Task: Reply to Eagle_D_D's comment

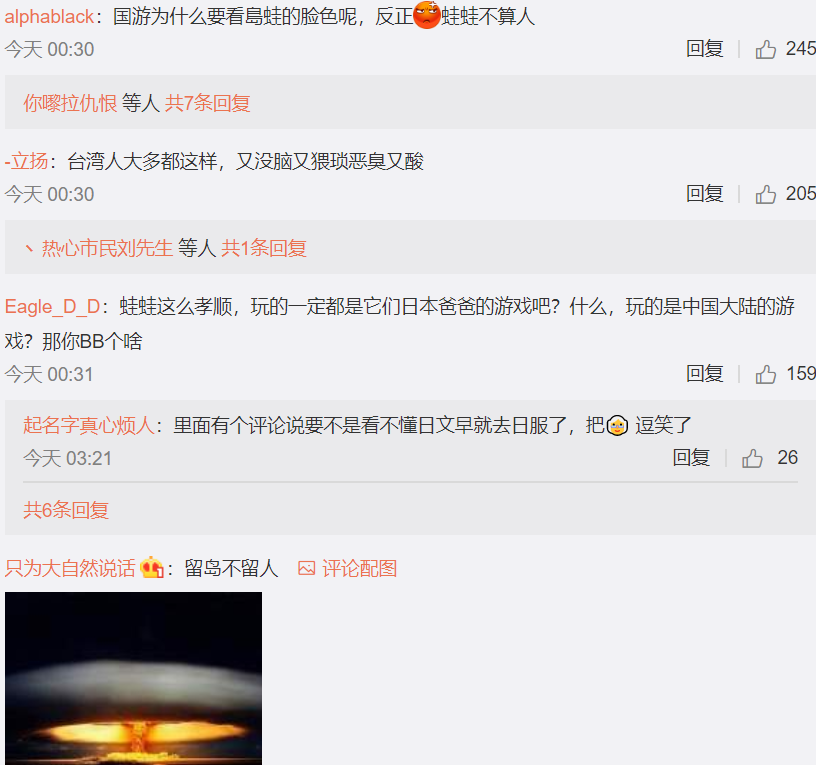Action: (x=705, y=373)
